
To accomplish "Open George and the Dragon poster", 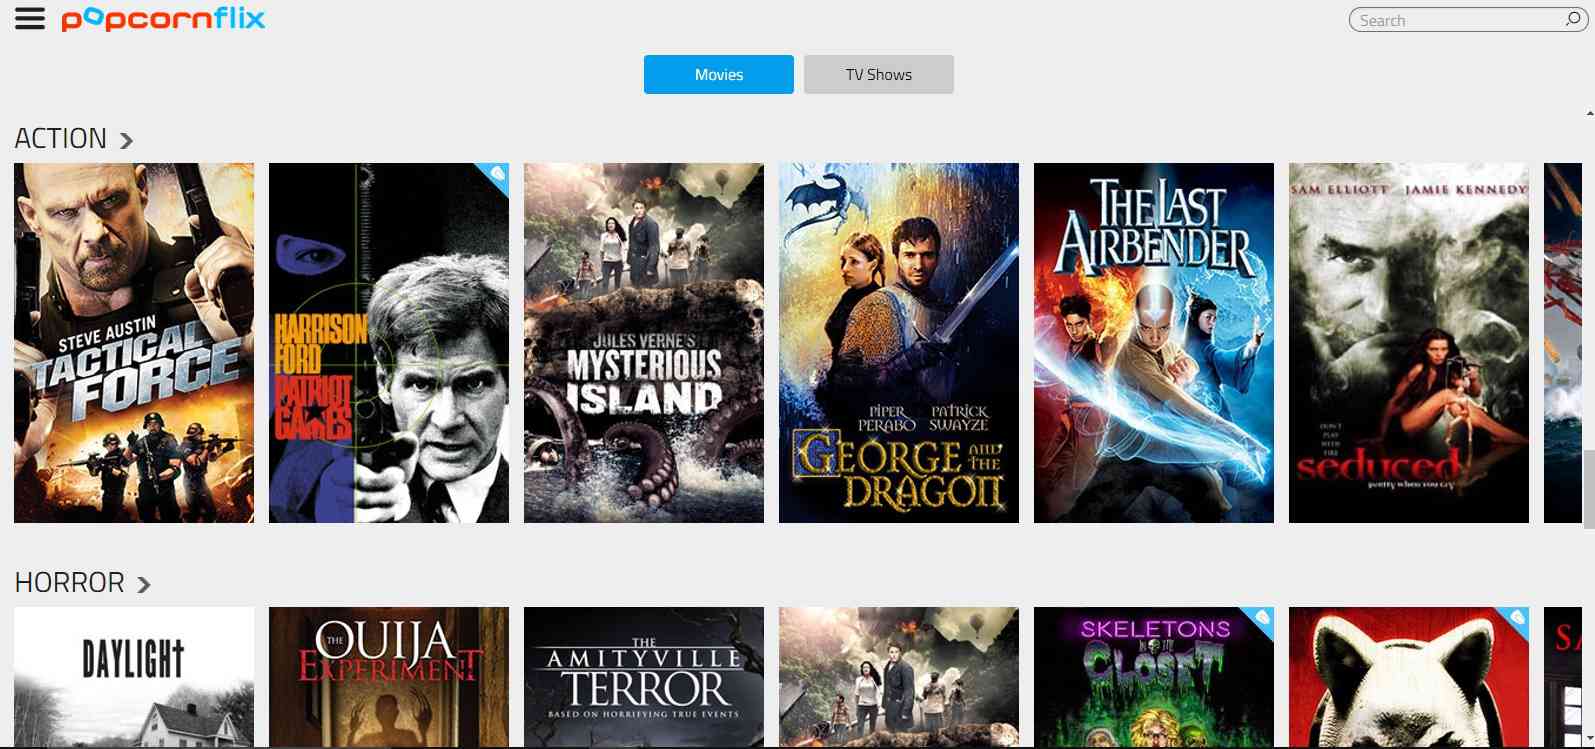I will pyautogui.click(x=898, y=343).
